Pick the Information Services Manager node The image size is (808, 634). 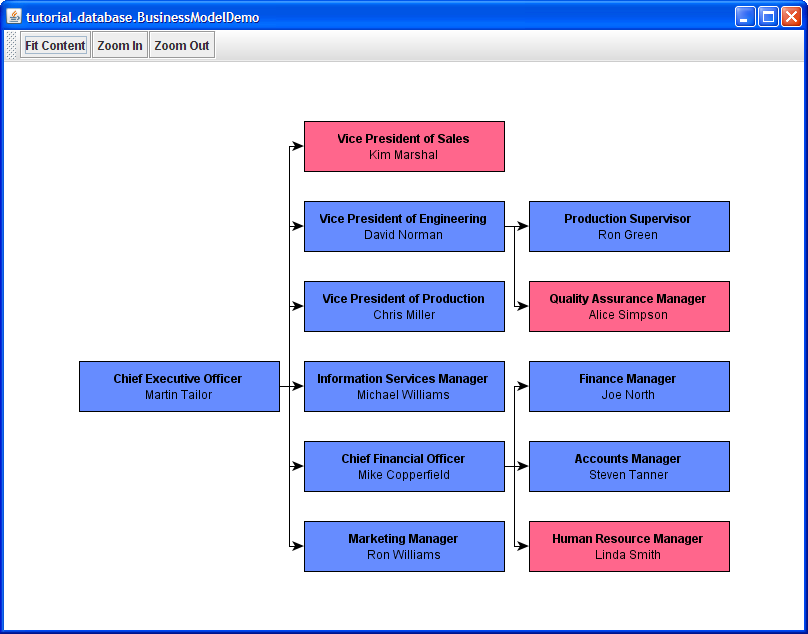point(404,386)
